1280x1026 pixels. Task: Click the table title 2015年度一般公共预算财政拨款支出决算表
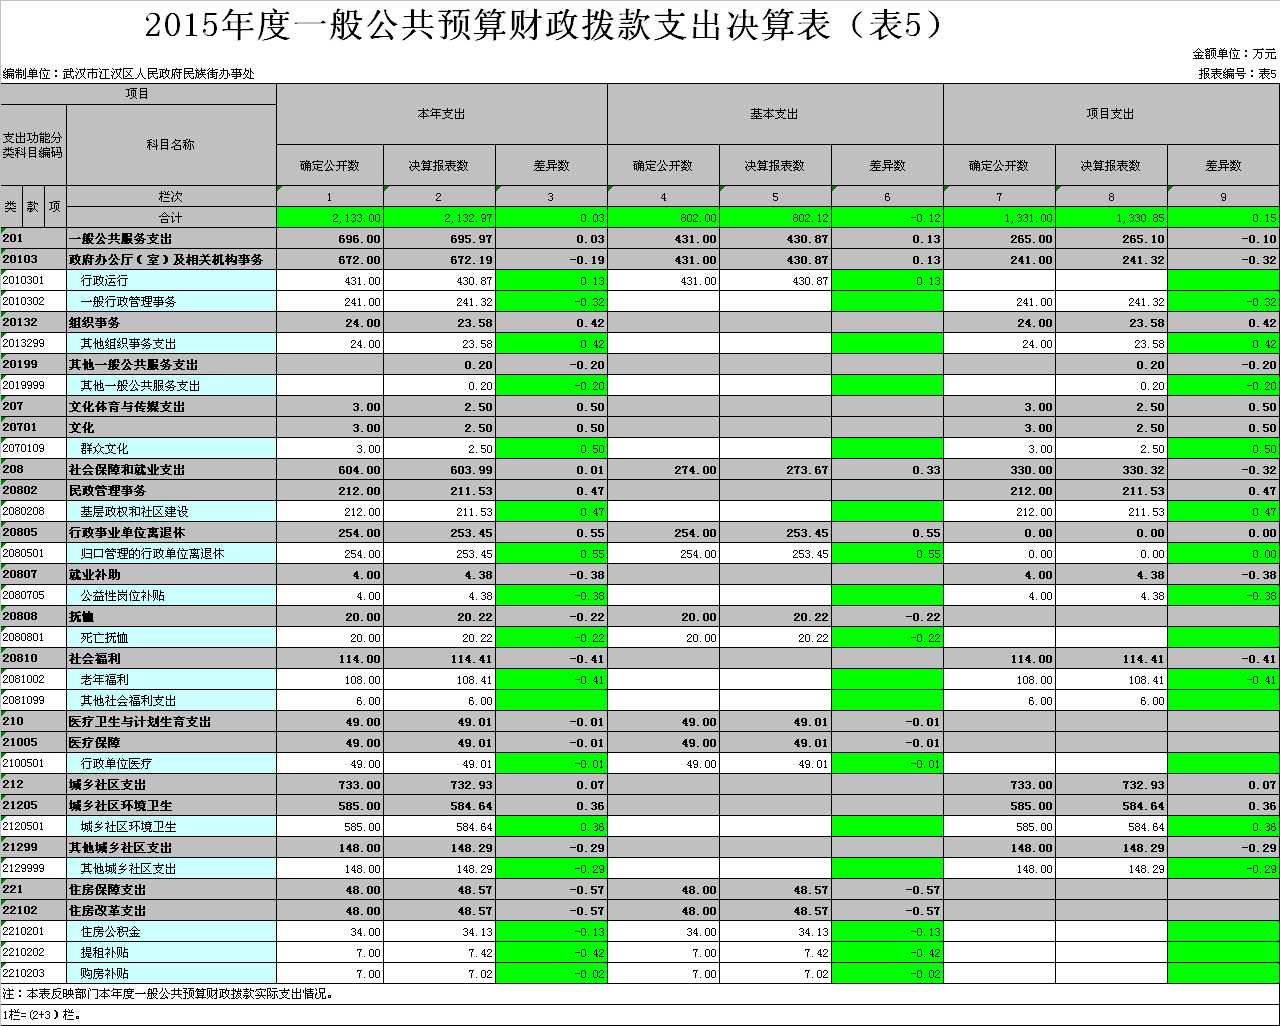(x=545, y=27)
